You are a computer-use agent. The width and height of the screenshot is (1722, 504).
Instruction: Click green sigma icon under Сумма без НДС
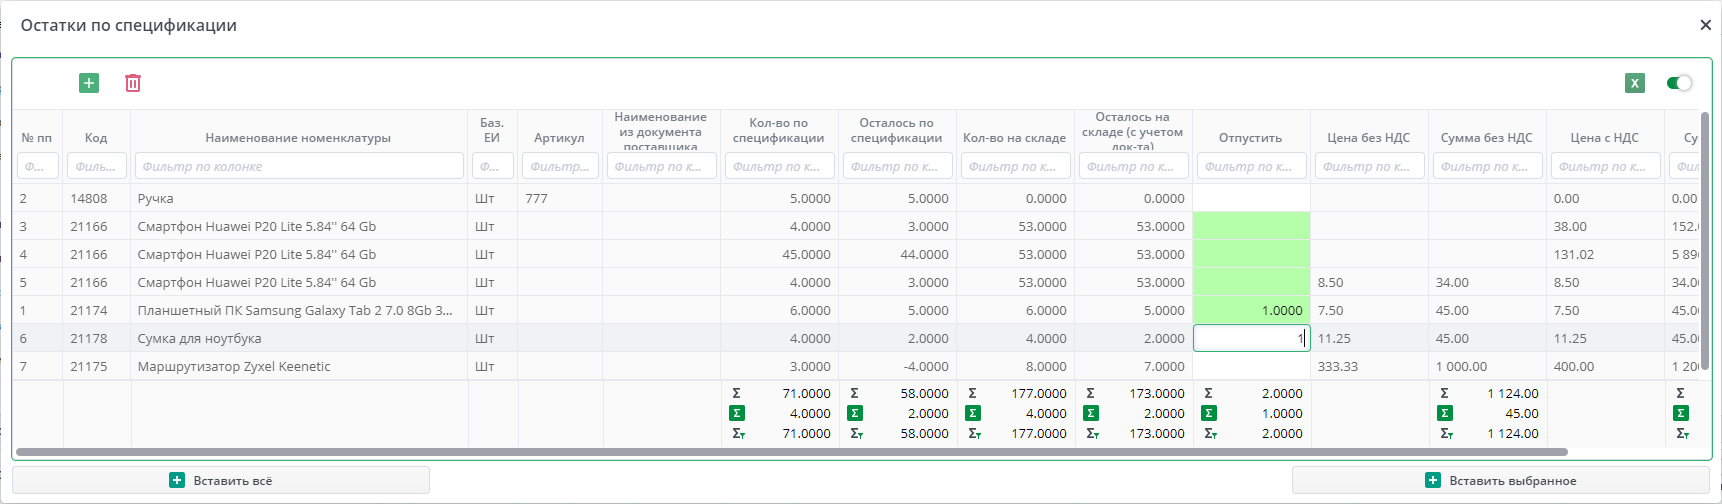click(x=1445, y=413)
